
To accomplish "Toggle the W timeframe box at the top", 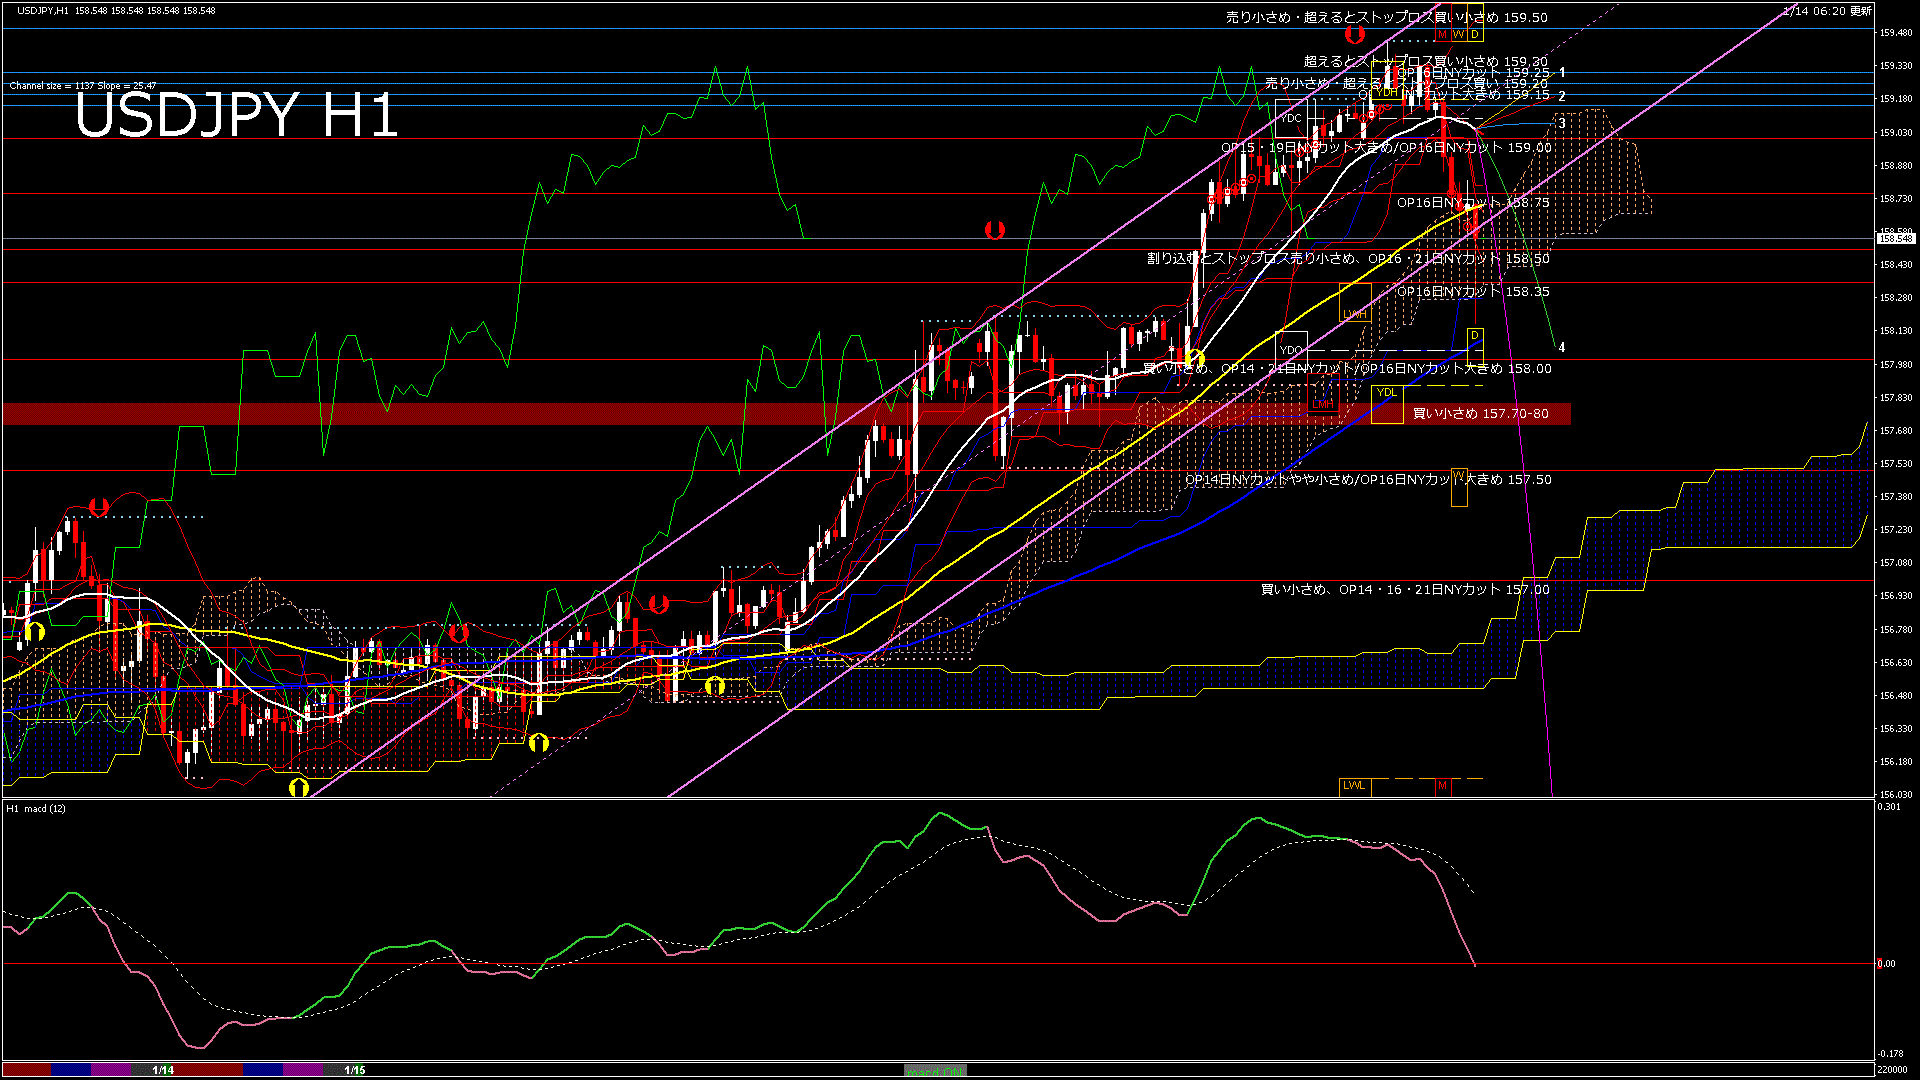I will point(1459,34).
